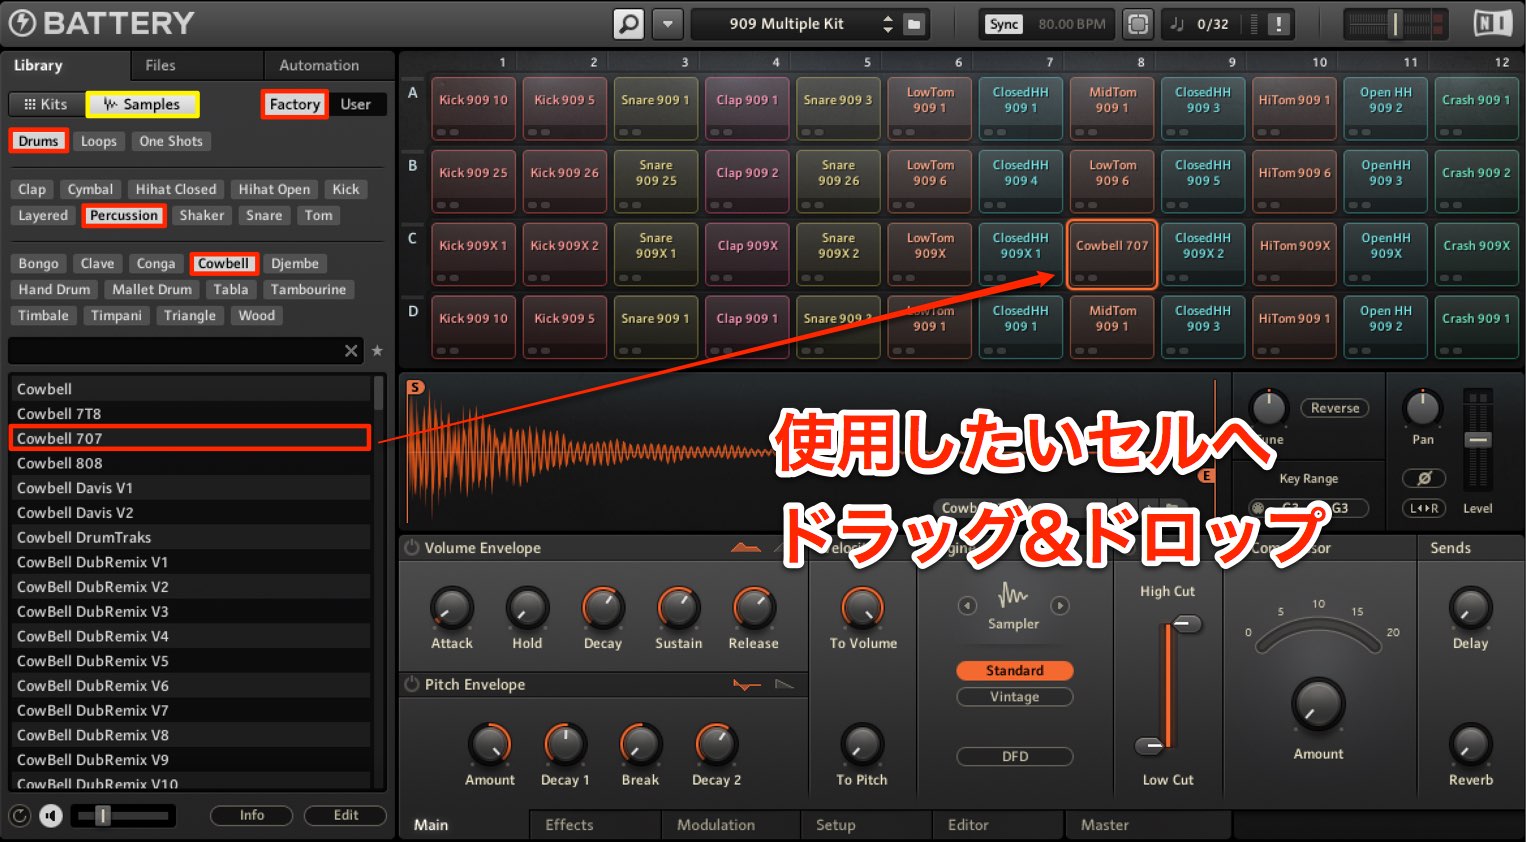Click the Volume Envelope Decay knob
The image size is (1526, 842).
(603, 608)
